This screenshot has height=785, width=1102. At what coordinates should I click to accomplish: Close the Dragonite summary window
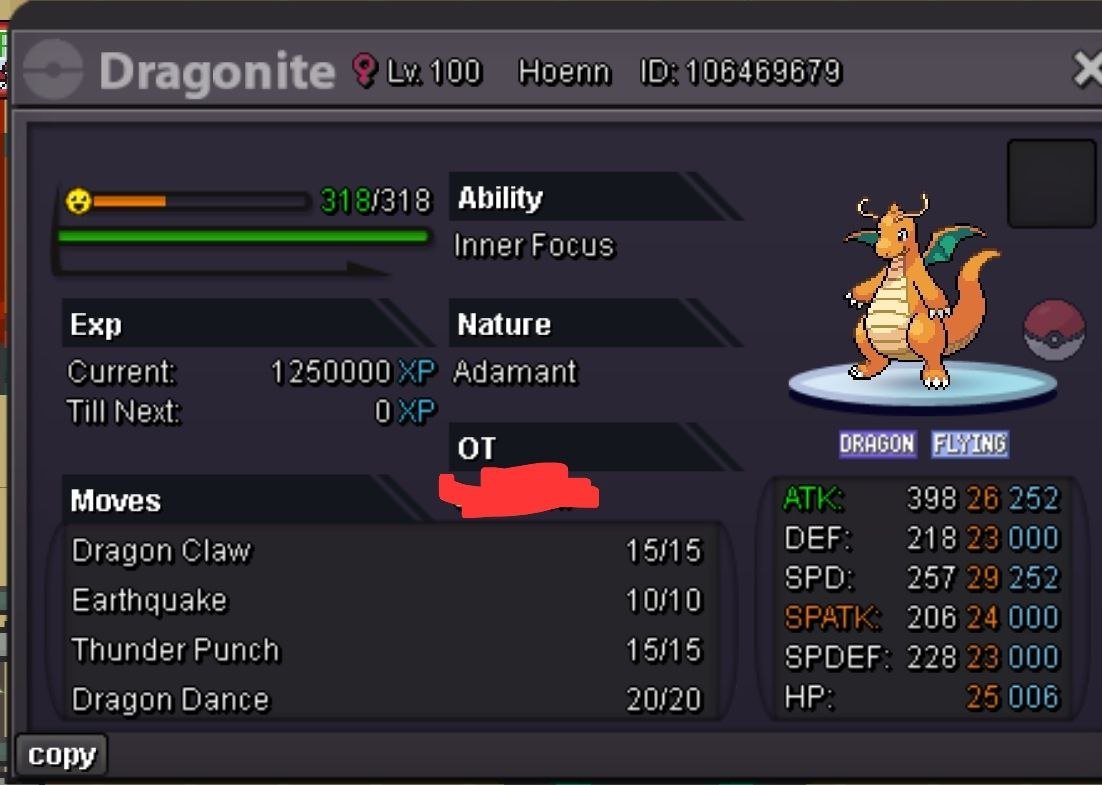point(1087,70)
